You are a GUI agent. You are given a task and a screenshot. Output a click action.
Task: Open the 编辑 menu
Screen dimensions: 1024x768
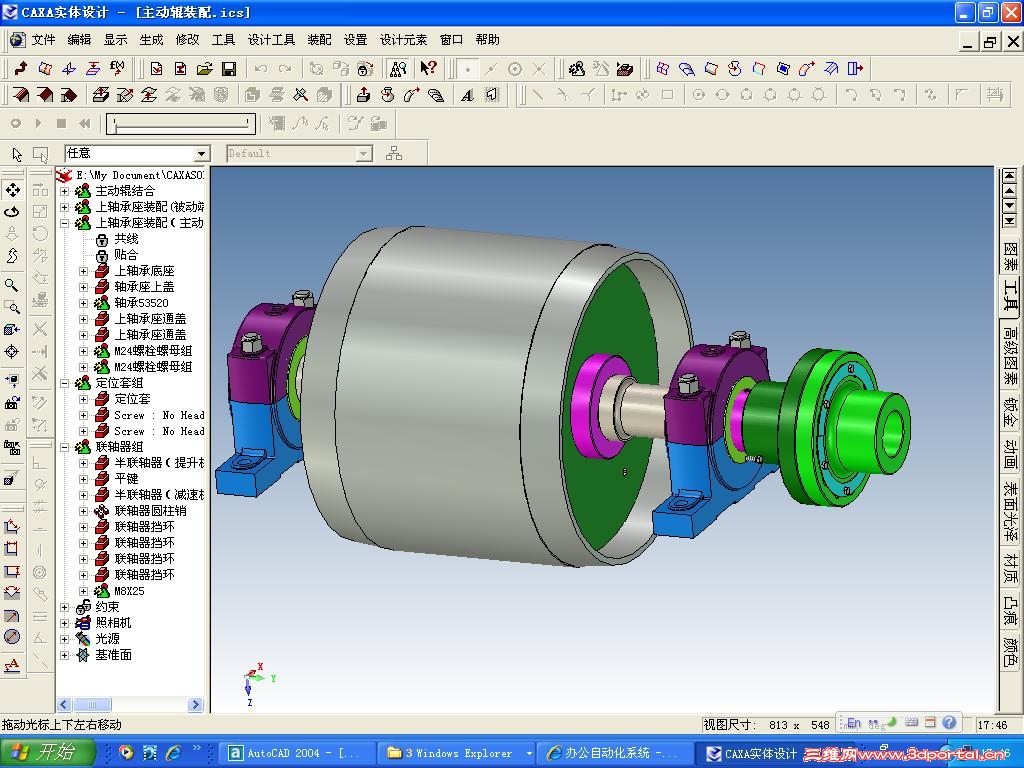[x=79, y=40]
